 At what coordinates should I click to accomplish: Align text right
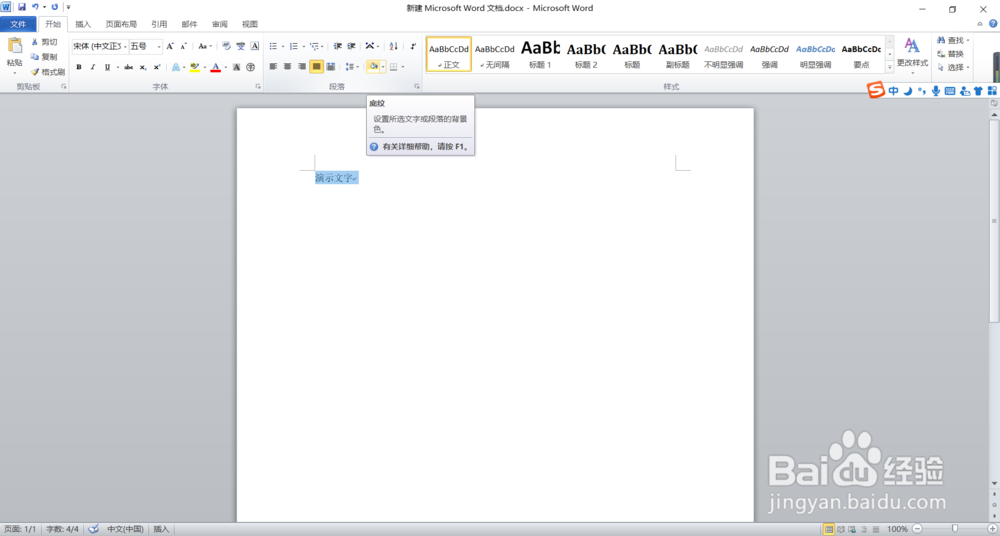[302, 66]
